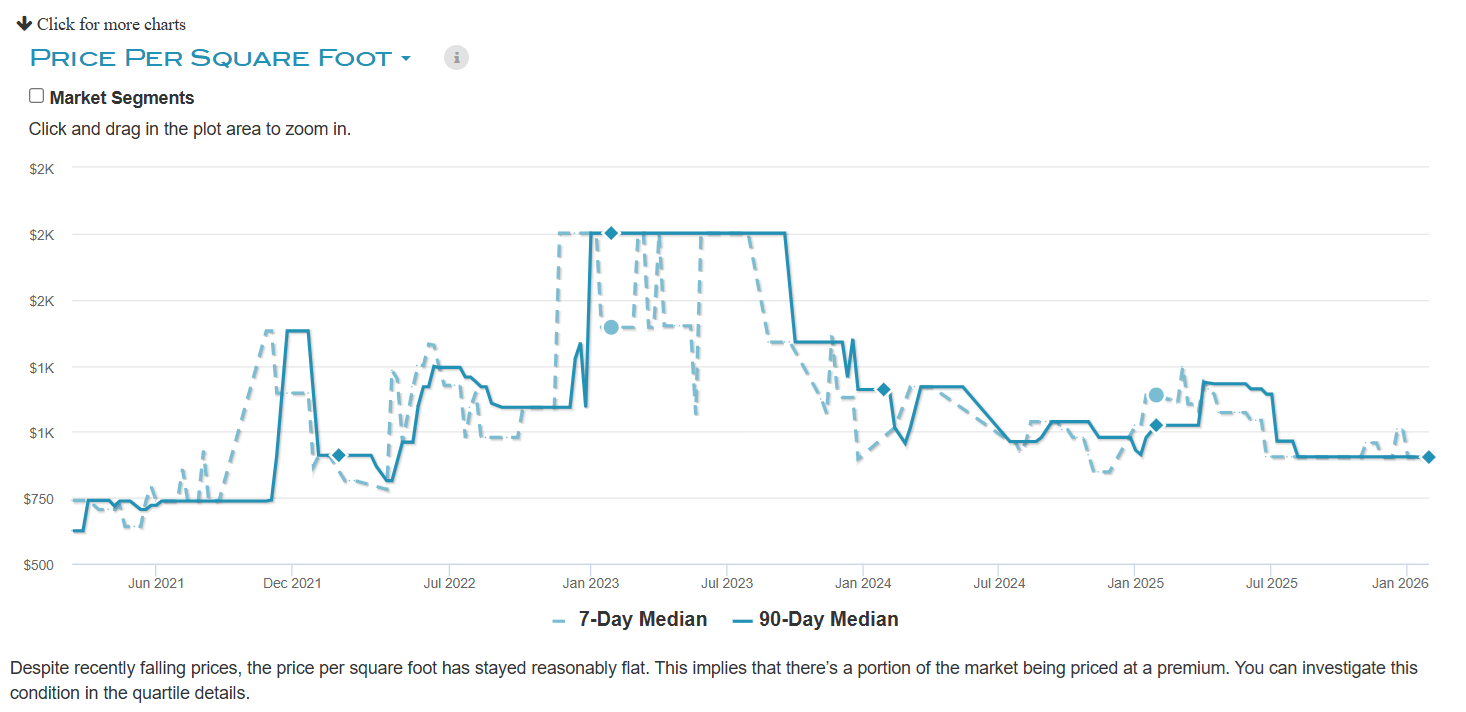Click the solid 90-Day Median legend line symbol
This screenshot has height=712, width=1466.
click(741, 621)
